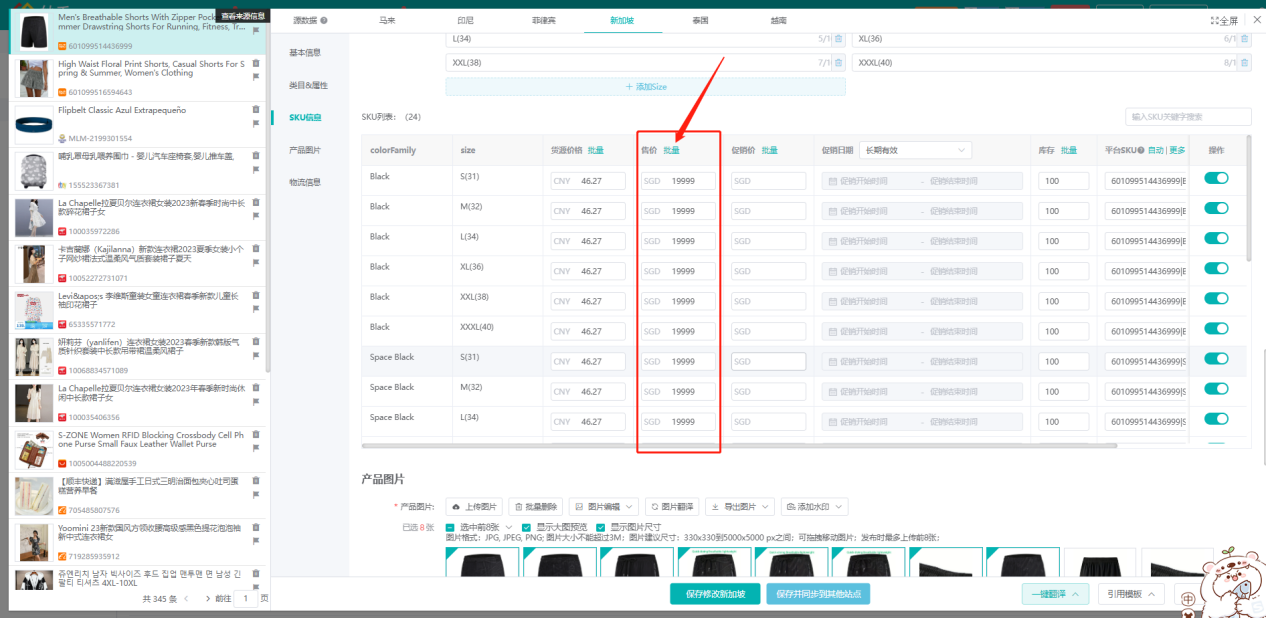Delete the Flipbelt Classic product from list
The width and height of the screenshot is (1266, 618).
[256, 108]
